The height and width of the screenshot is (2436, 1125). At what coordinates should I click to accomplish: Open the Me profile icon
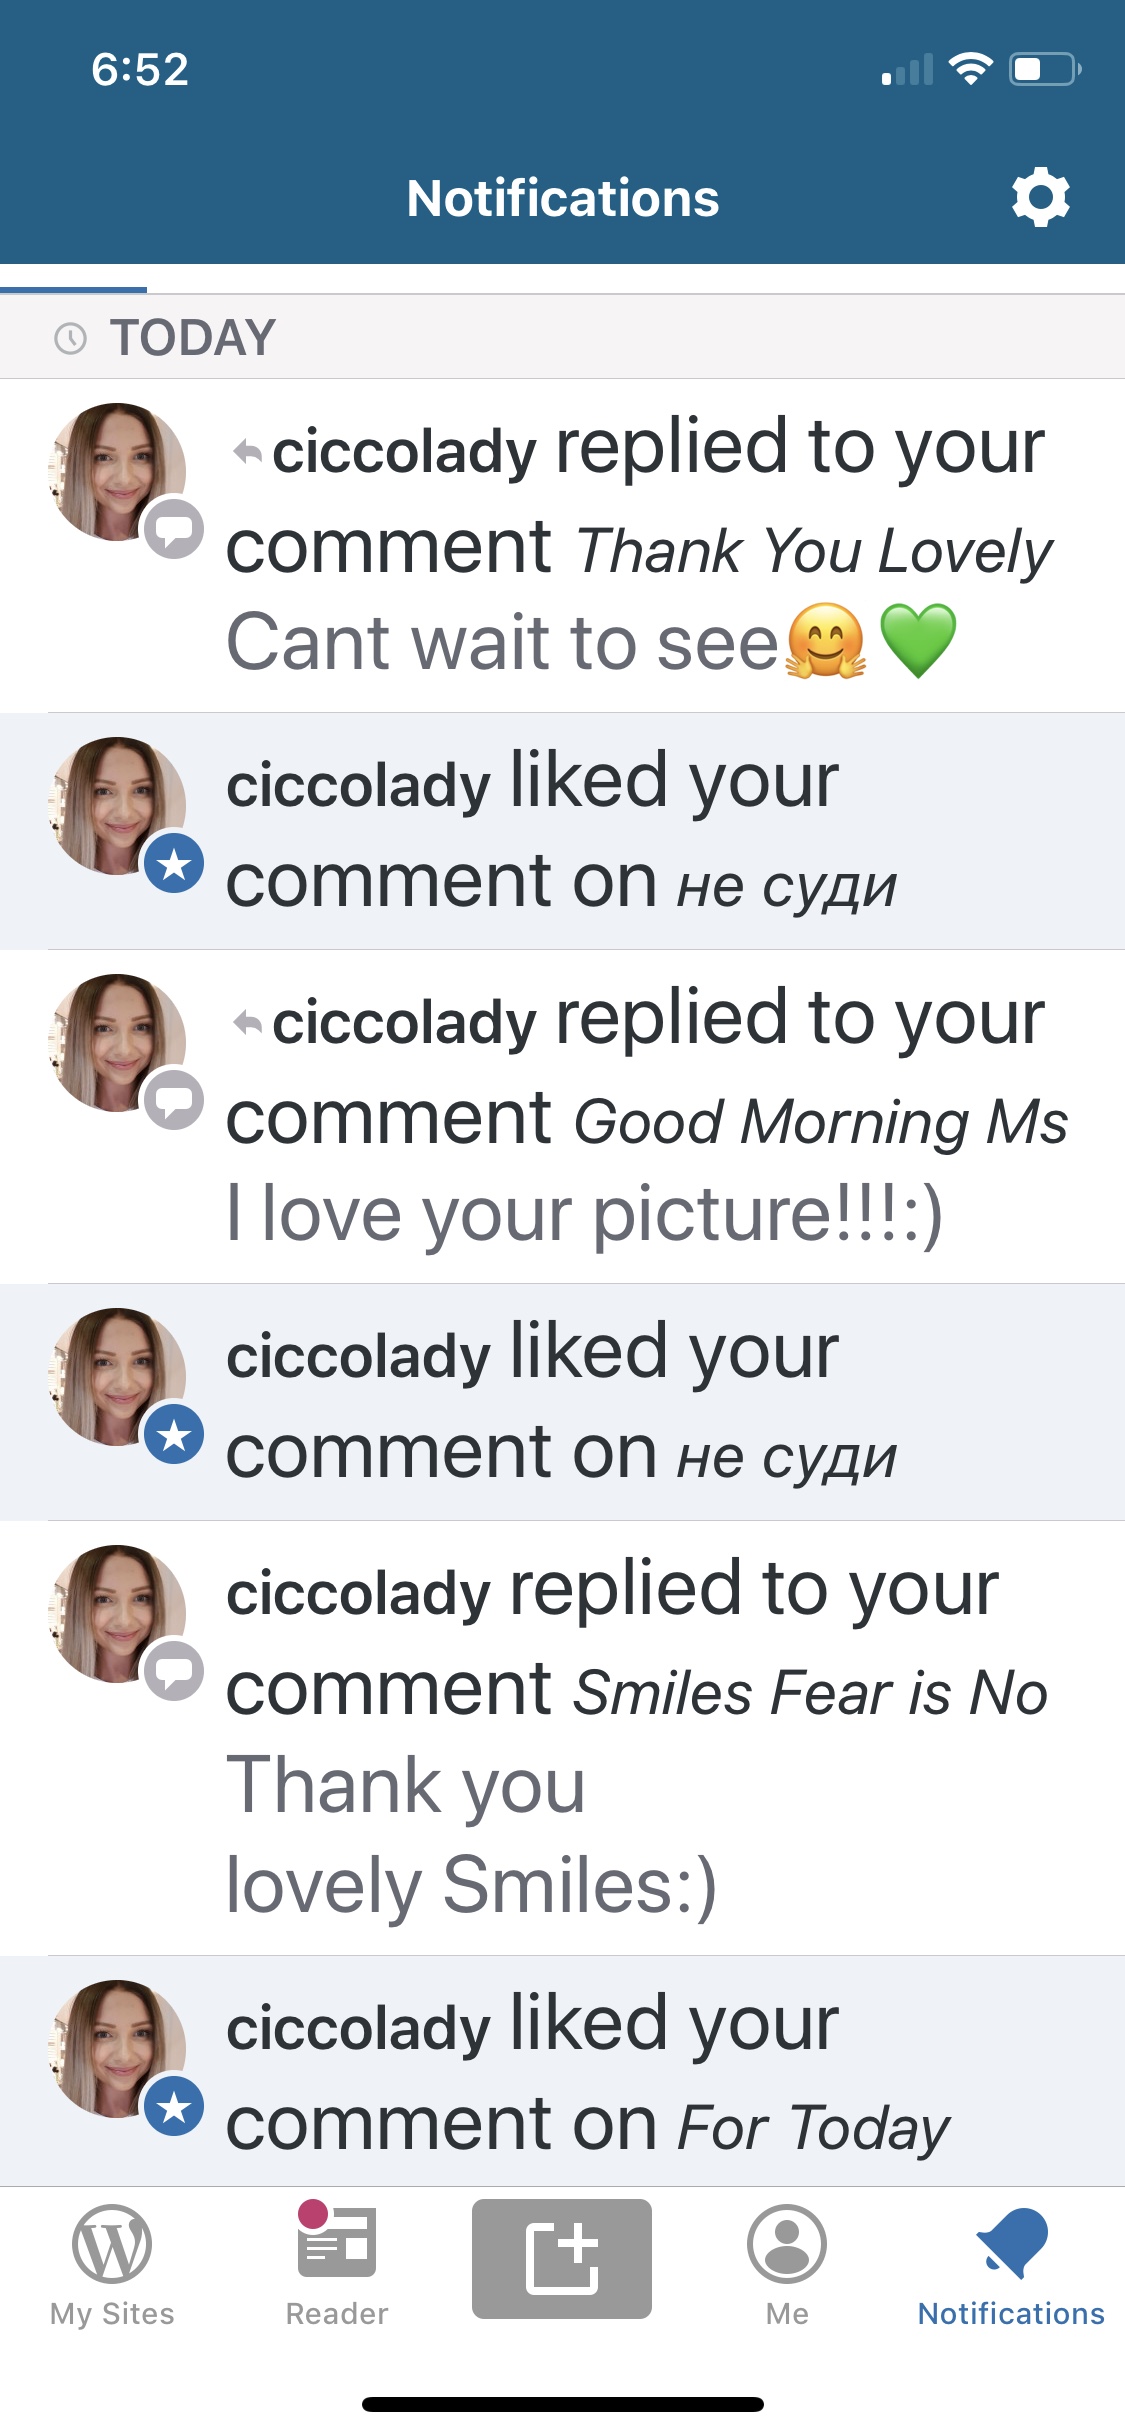(x=787, y=2244)
